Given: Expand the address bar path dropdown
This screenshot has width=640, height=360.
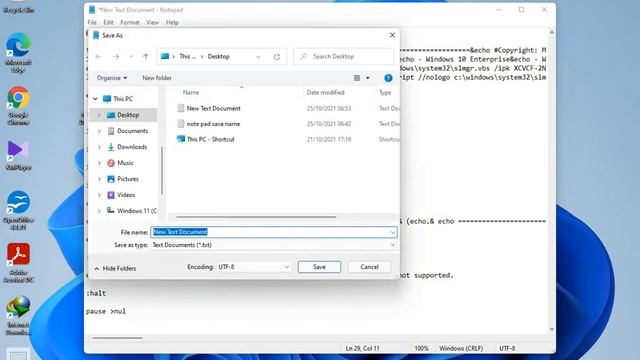Looking at the screenshot, I should click(x=258, y=57).
